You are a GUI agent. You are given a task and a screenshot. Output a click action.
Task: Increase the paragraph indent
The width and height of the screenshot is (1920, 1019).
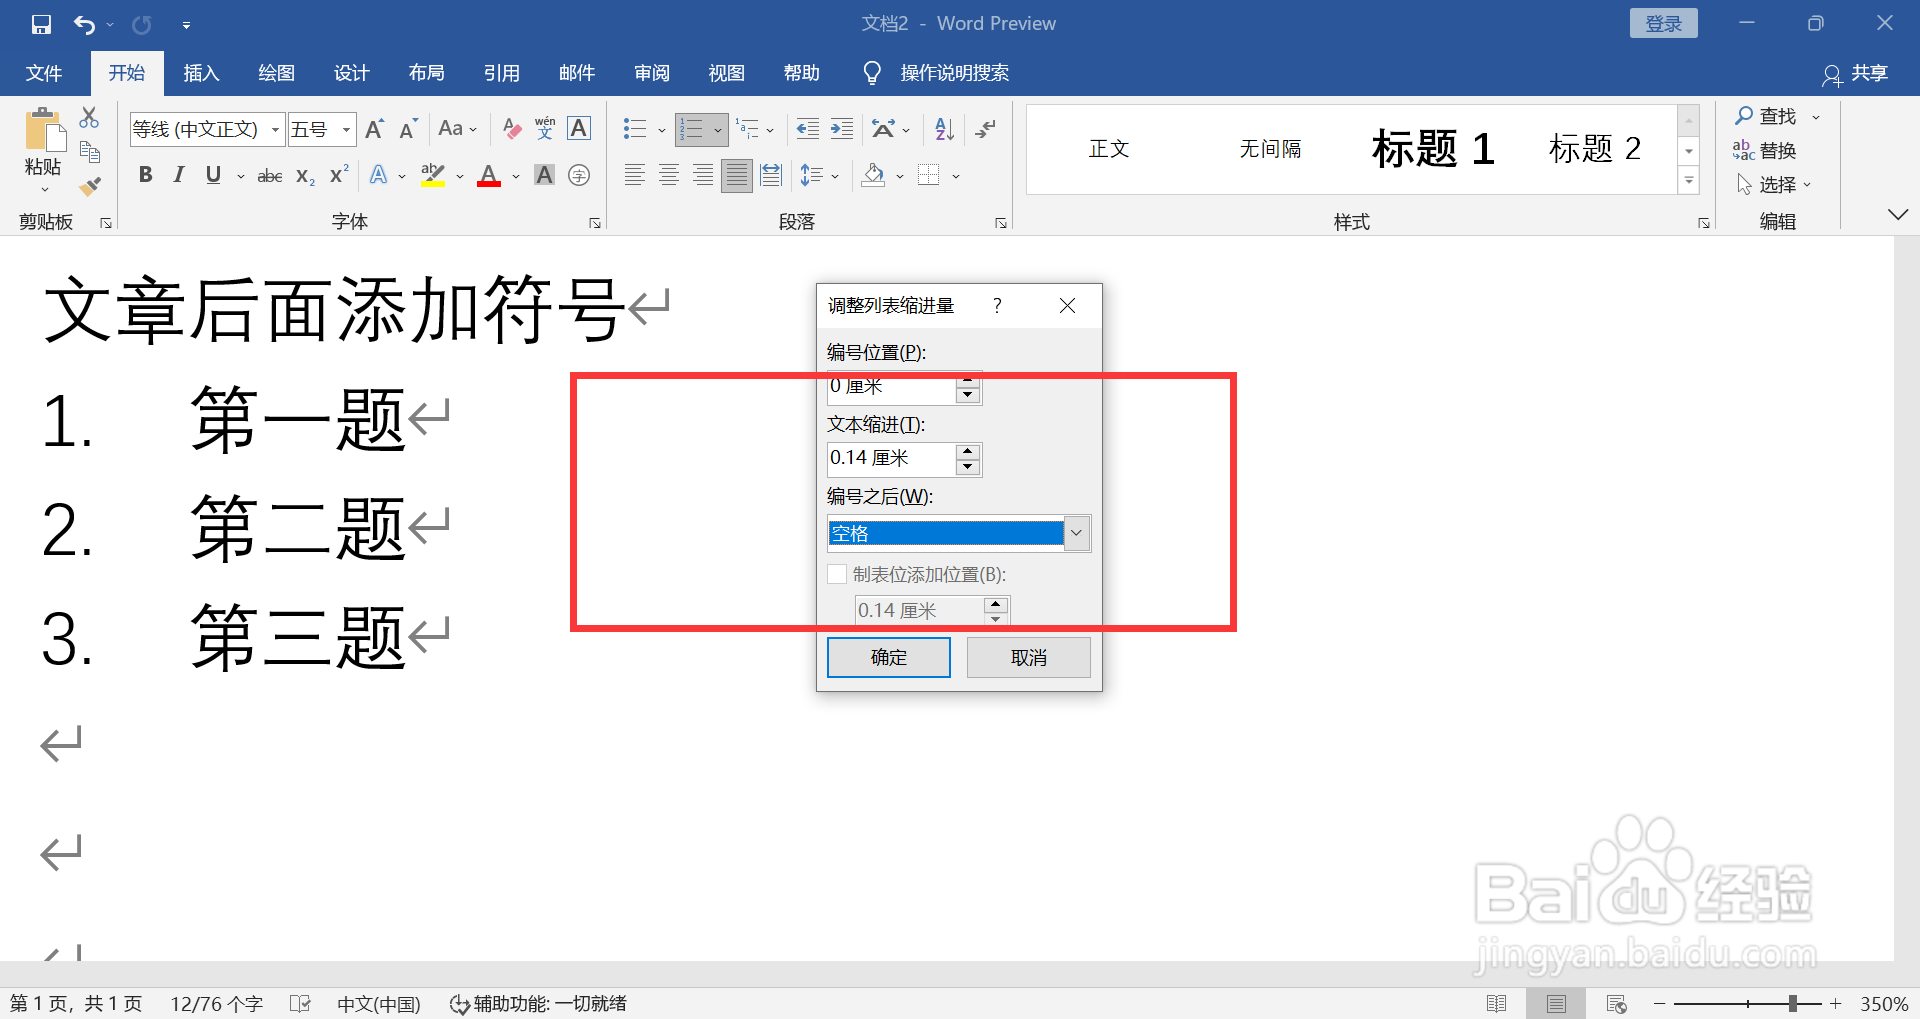(841, 128)
